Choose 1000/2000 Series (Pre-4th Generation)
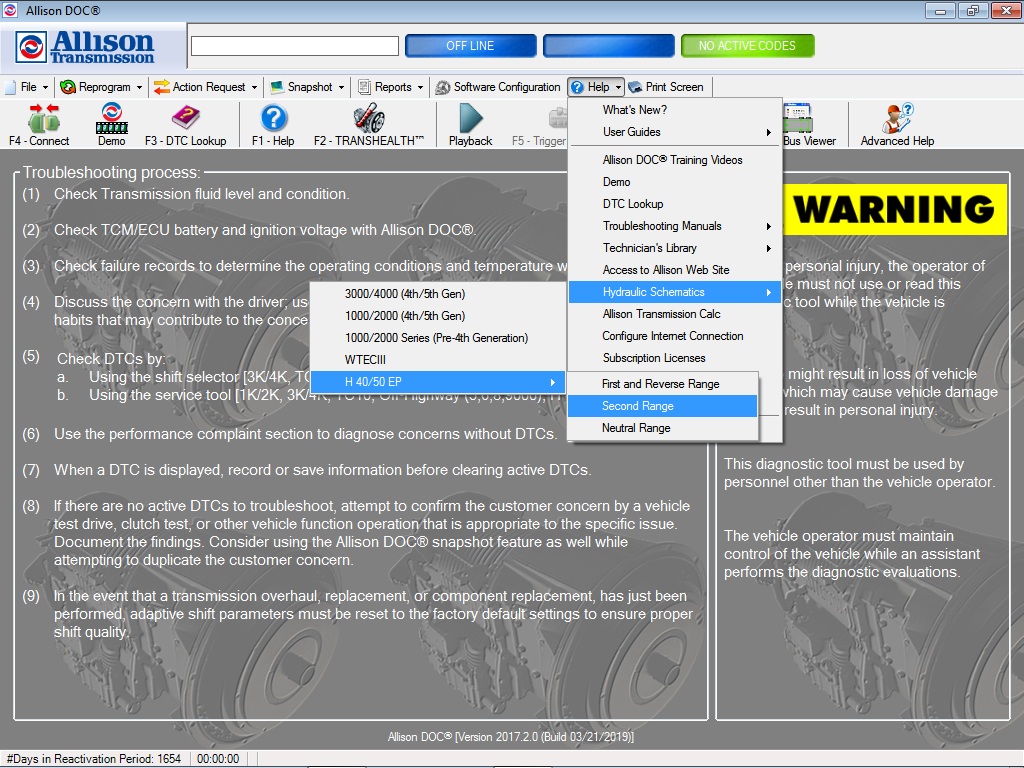Image resolution: width=1024 pixels, height=768 pixels. (x=437, y=338)
